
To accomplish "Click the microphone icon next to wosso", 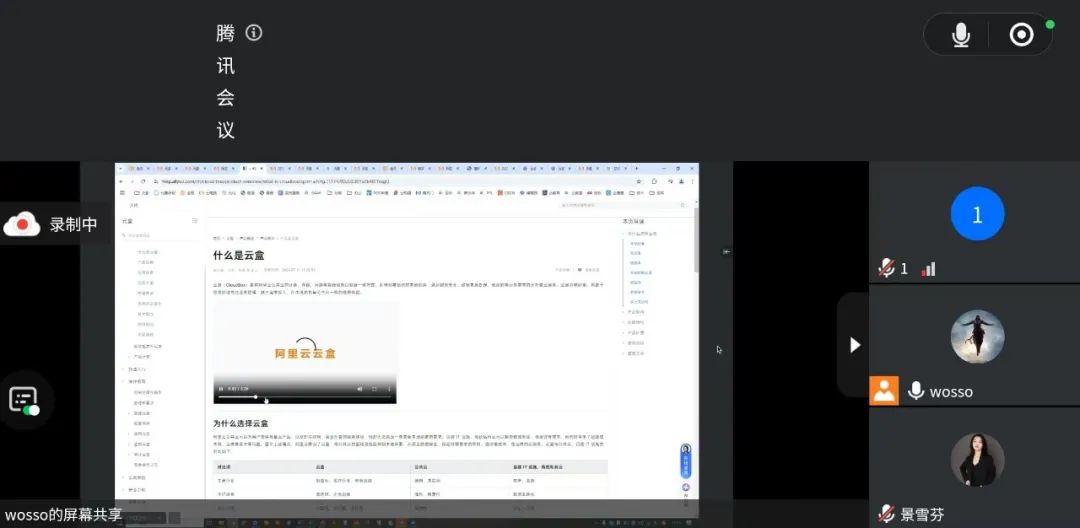I will (x=915, y=391).
